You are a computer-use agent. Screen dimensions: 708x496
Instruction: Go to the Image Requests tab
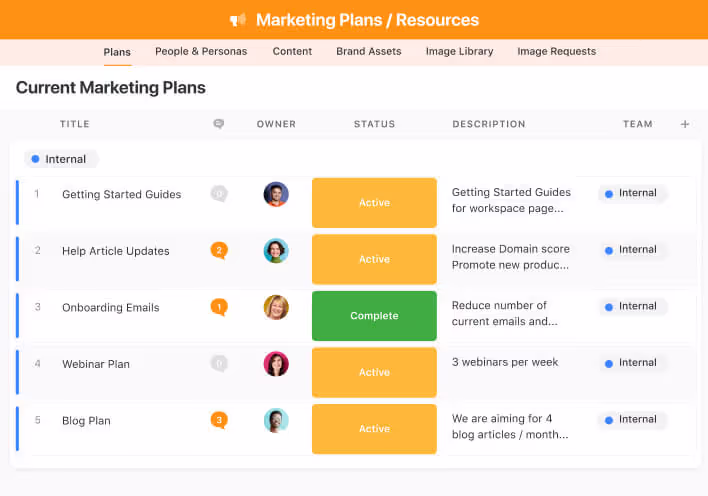[556, 51]
